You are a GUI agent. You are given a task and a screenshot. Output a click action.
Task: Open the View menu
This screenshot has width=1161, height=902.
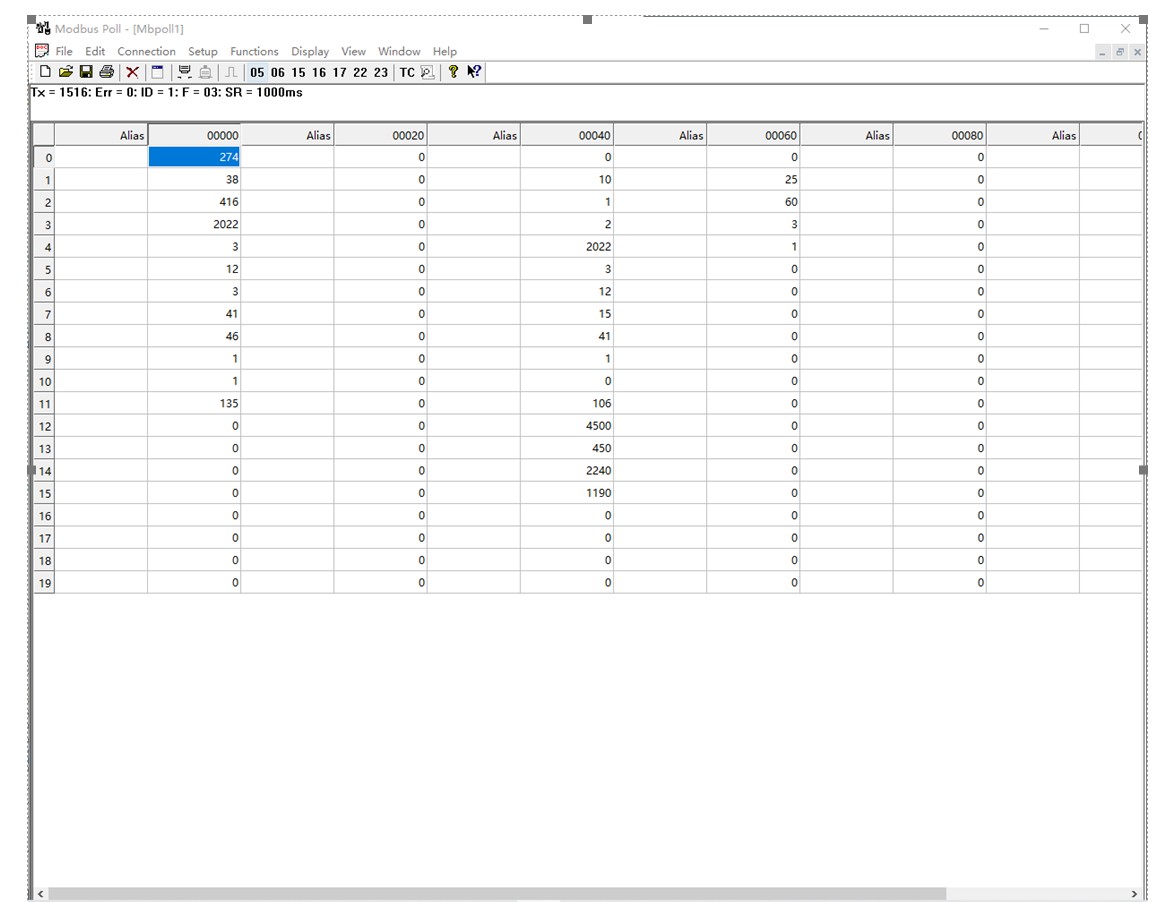tap(353, 51)
